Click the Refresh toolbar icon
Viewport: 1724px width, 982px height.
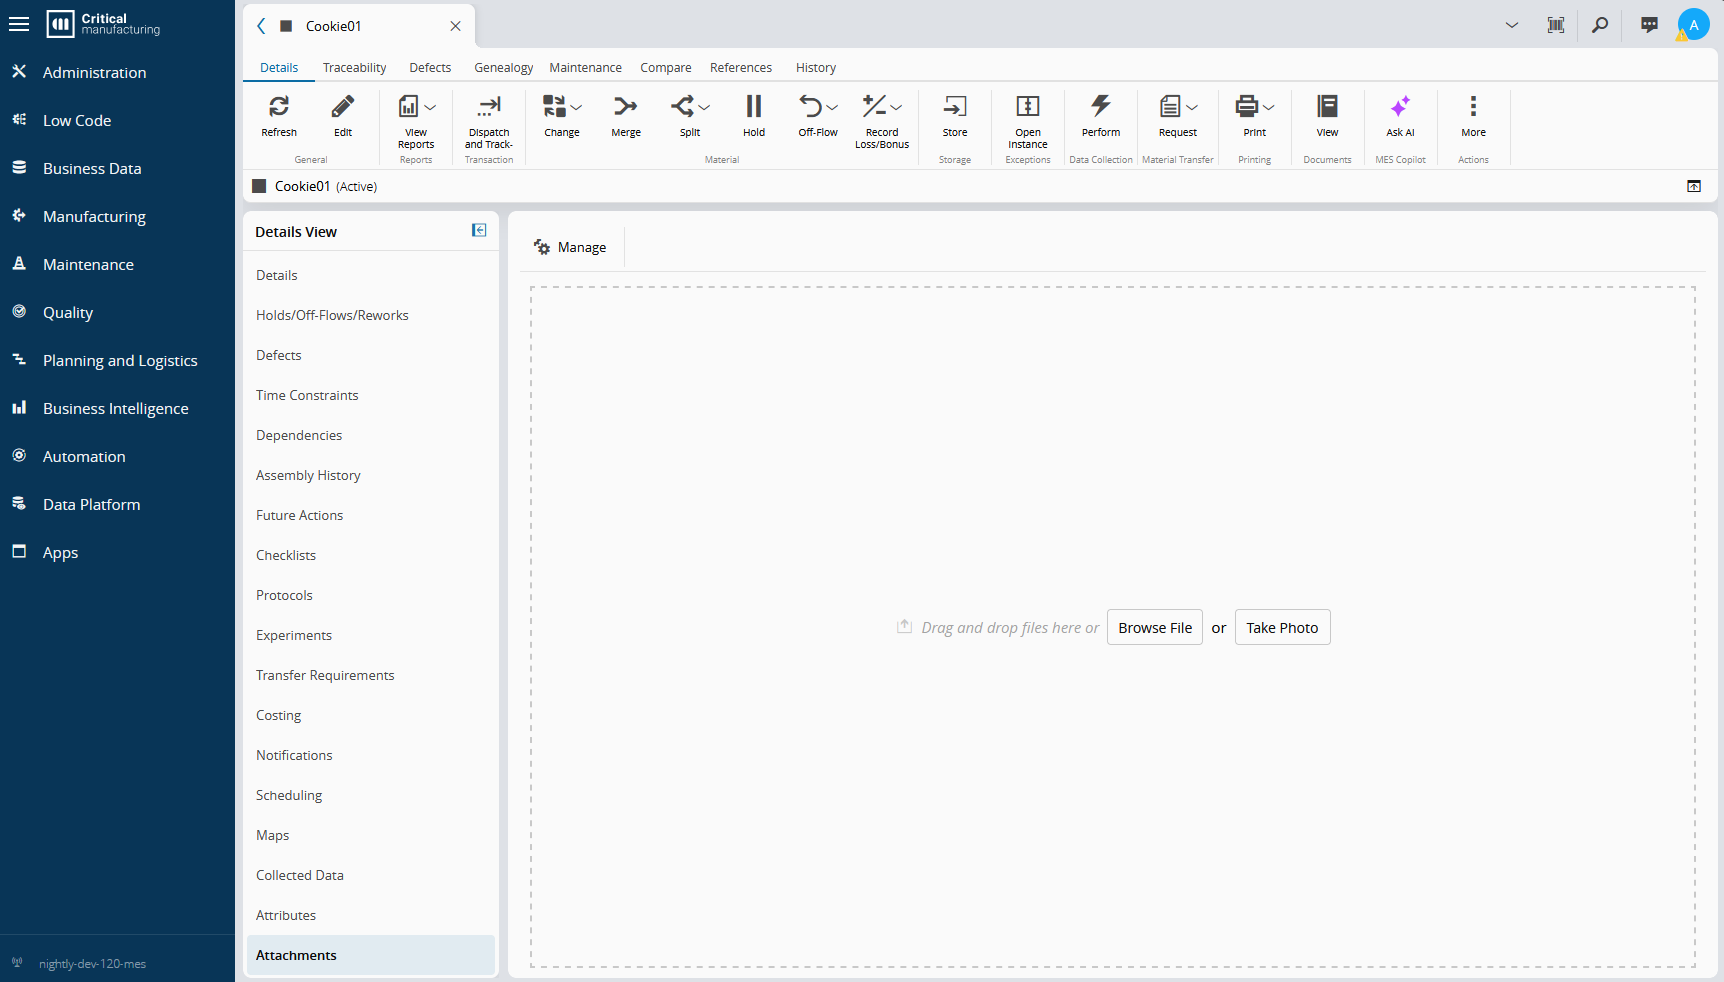coord(279,106)
